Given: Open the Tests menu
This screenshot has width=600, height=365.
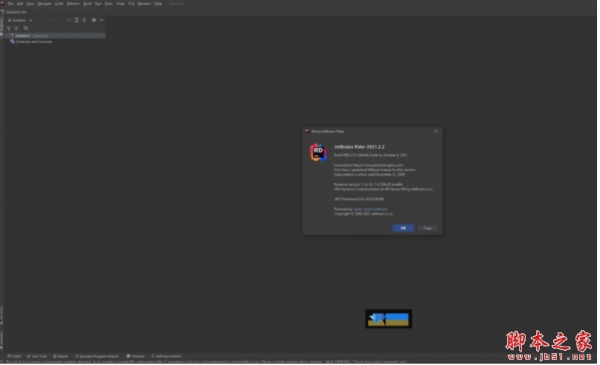Looking at the screenshot, I should tap(109, 3).
